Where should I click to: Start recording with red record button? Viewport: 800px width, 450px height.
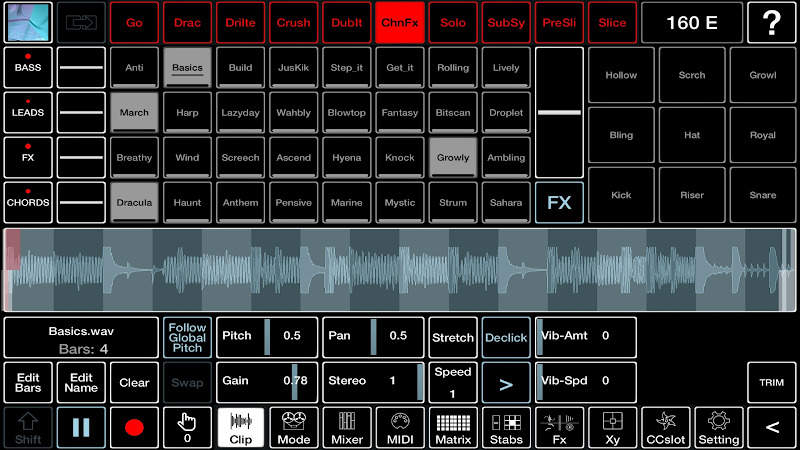134,428
